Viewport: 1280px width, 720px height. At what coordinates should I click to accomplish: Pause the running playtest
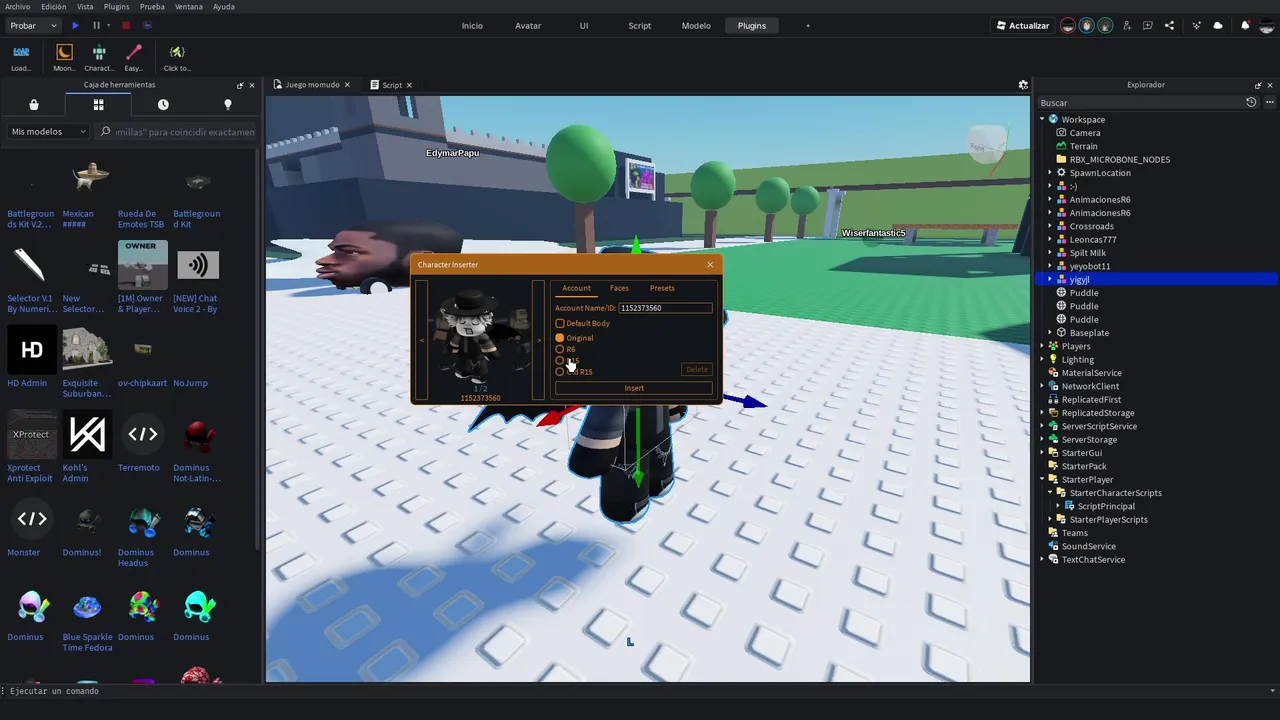click(x=96, y=25)
